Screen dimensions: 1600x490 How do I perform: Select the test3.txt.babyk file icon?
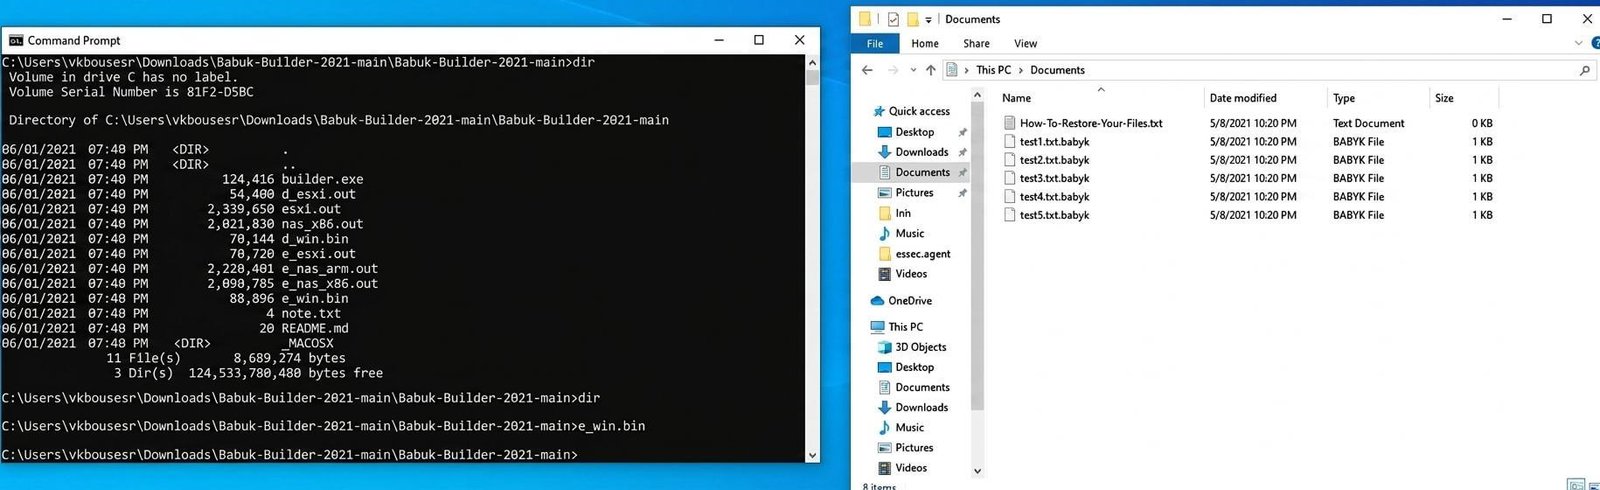1010,178
